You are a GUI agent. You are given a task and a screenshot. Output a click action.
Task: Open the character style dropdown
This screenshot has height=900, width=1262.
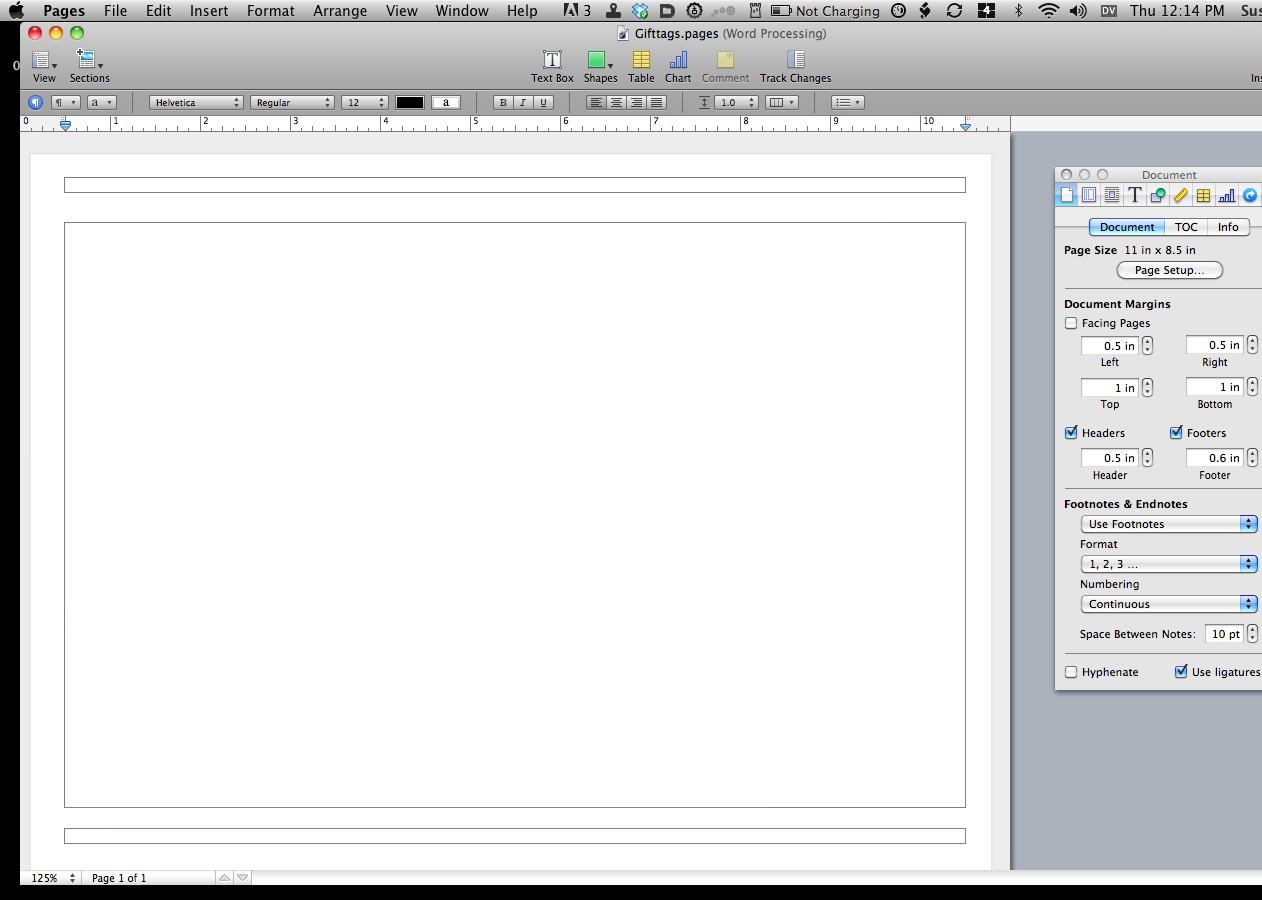pos(102,102)
